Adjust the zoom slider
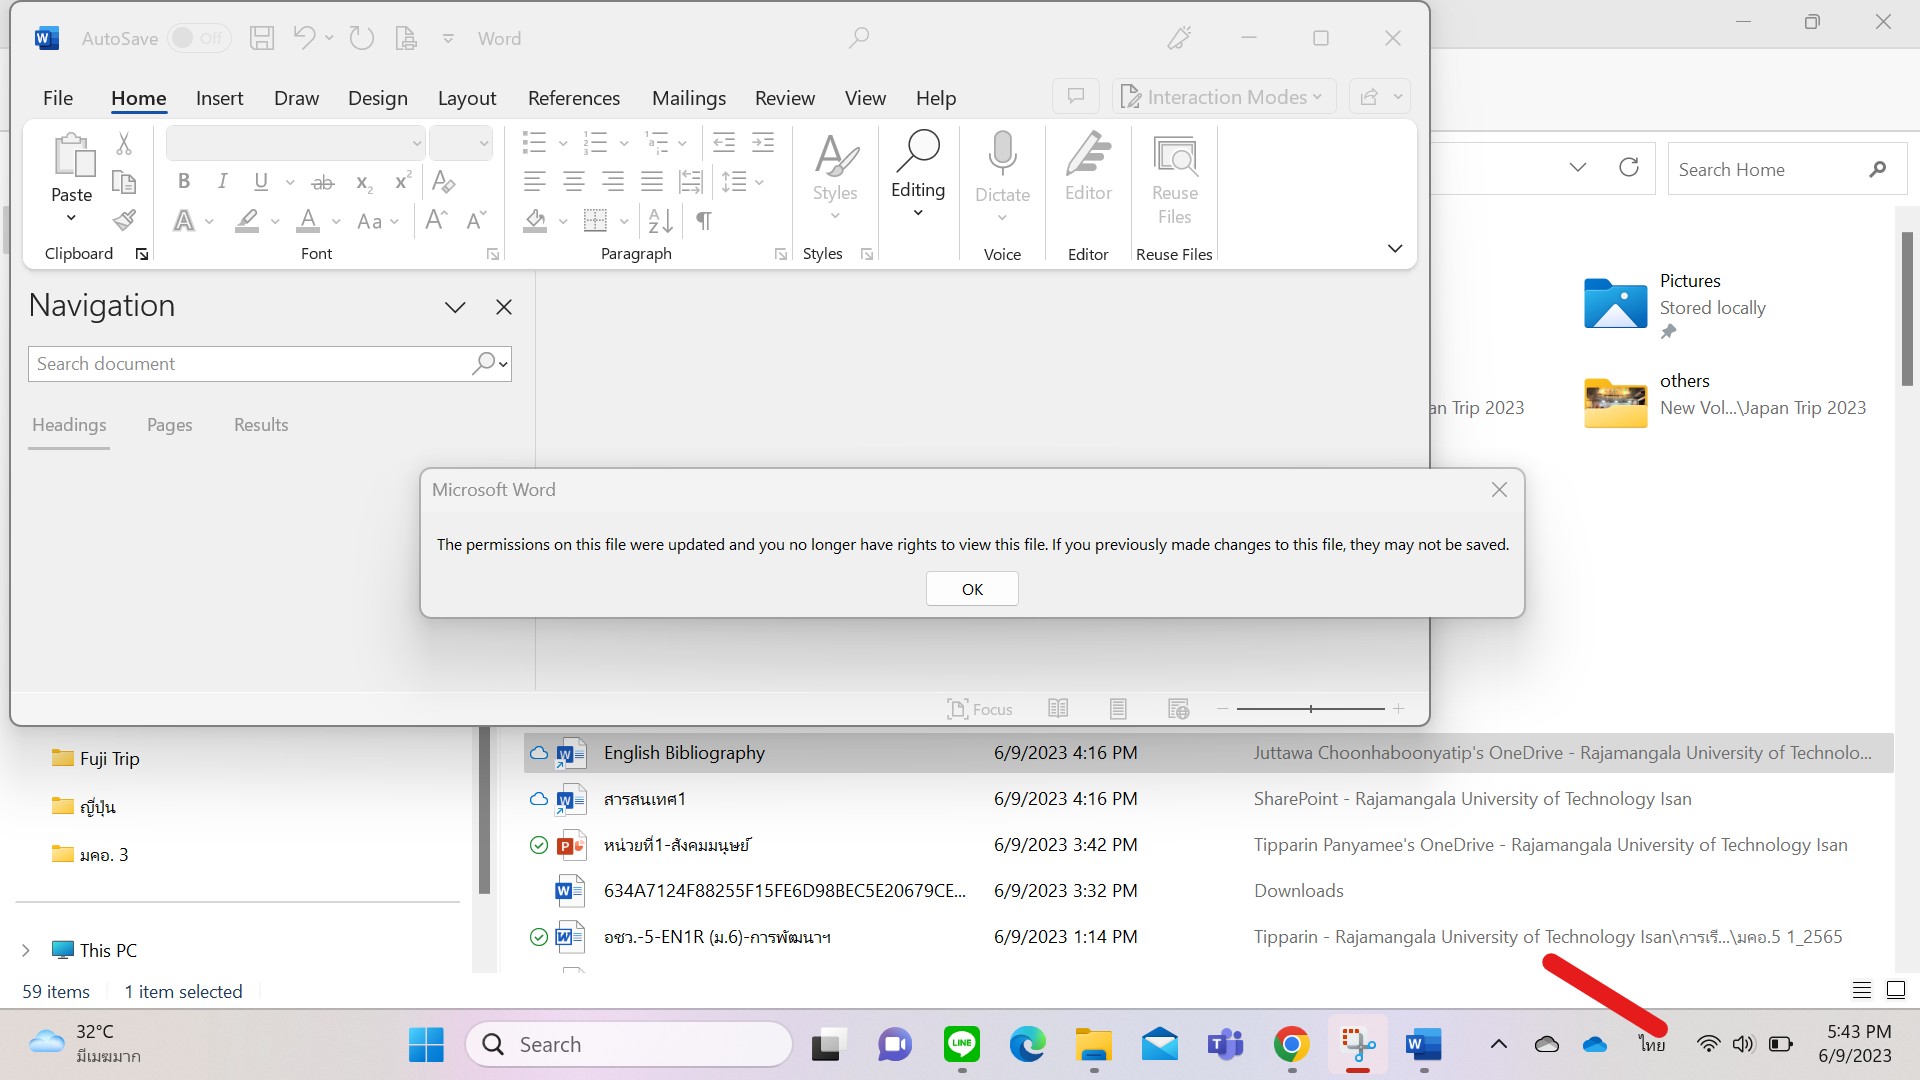The width and height of the screenshot is (1920, 1080). (1310, 708)
